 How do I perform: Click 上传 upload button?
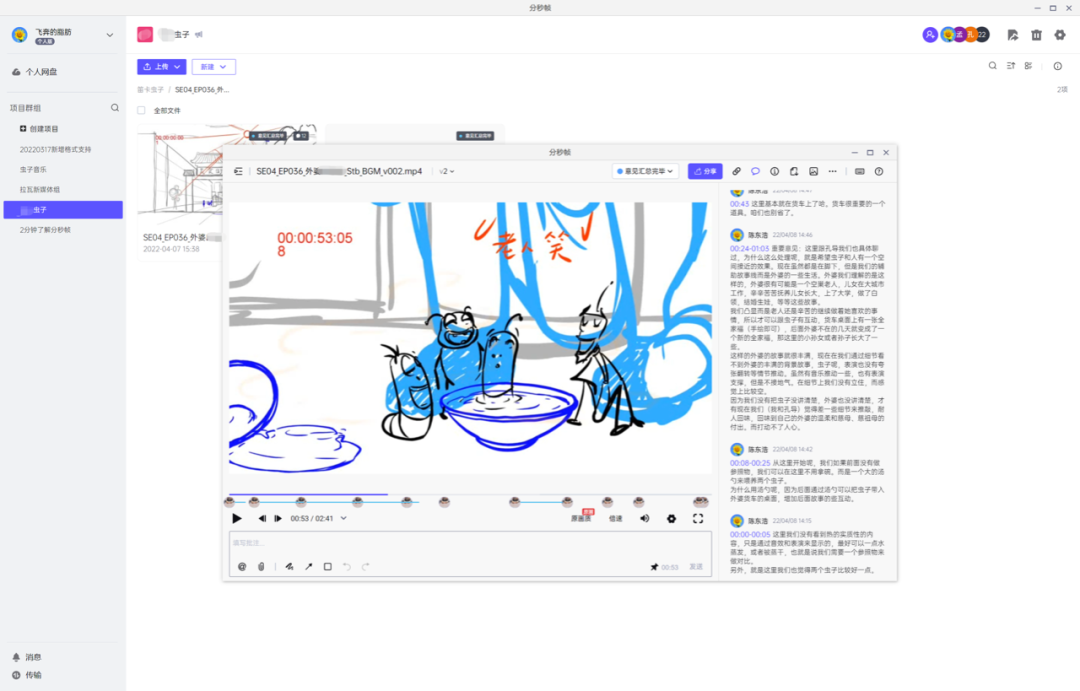click(x=161, y=67)
